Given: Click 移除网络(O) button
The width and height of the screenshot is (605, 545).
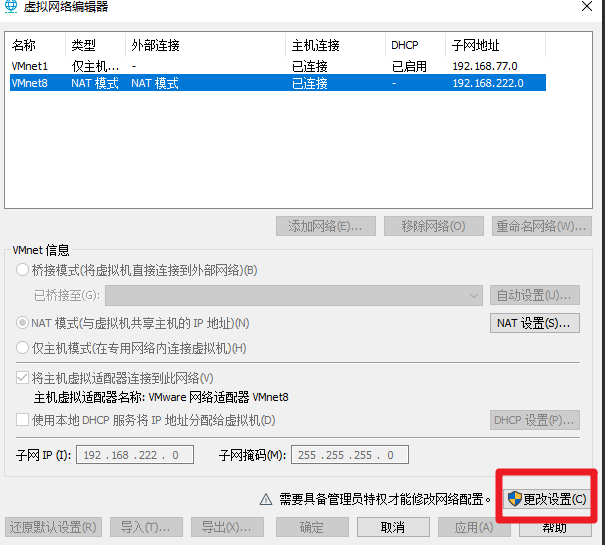Looking at the screenshot, I should click(434, 226).
